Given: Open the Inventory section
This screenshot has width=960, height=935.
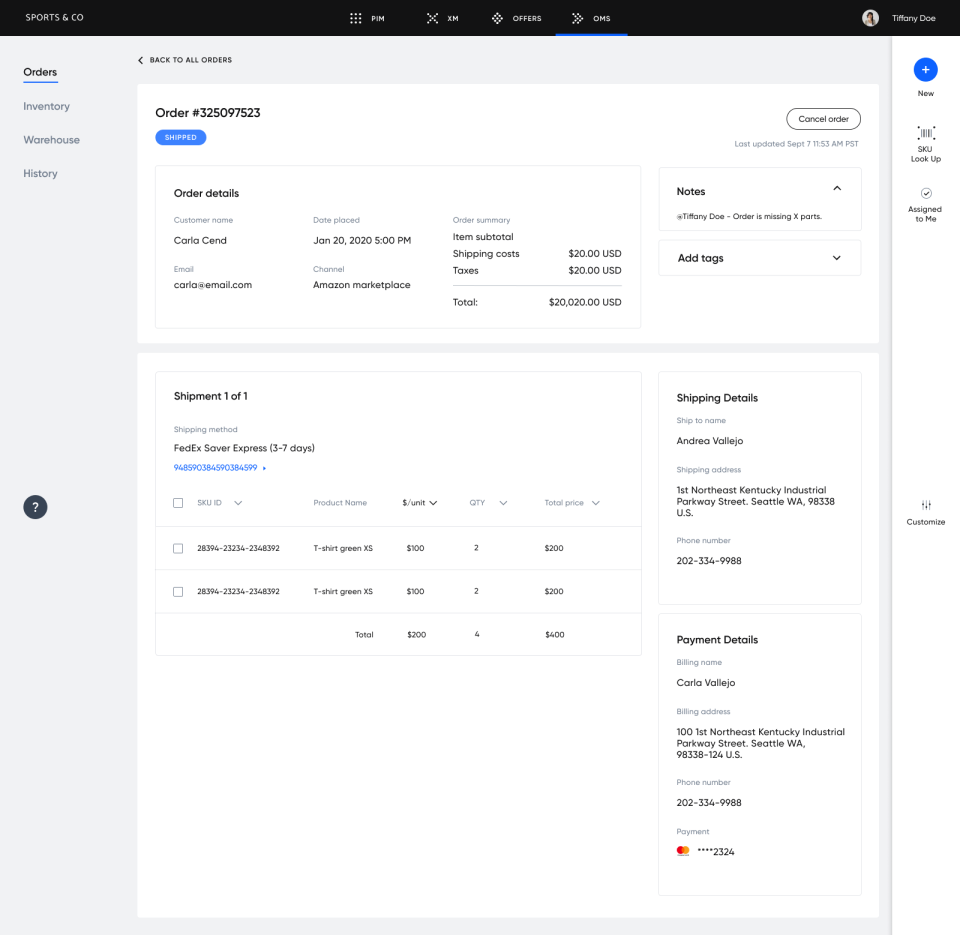Looking at the screenshot, I should [47, 107].
